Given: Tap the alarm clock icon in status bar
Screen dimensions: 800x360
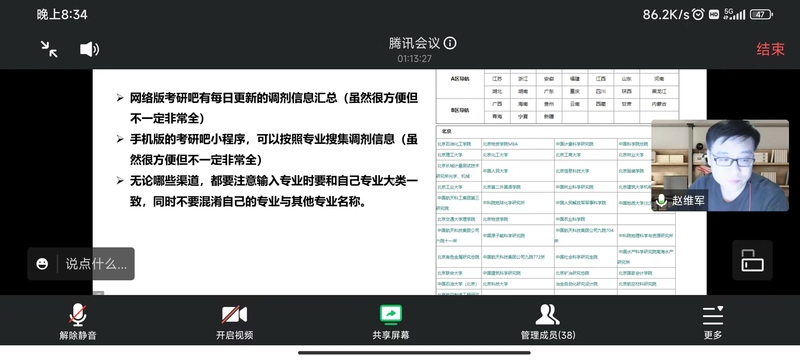Looking at the screenshot, I should 698,14.
